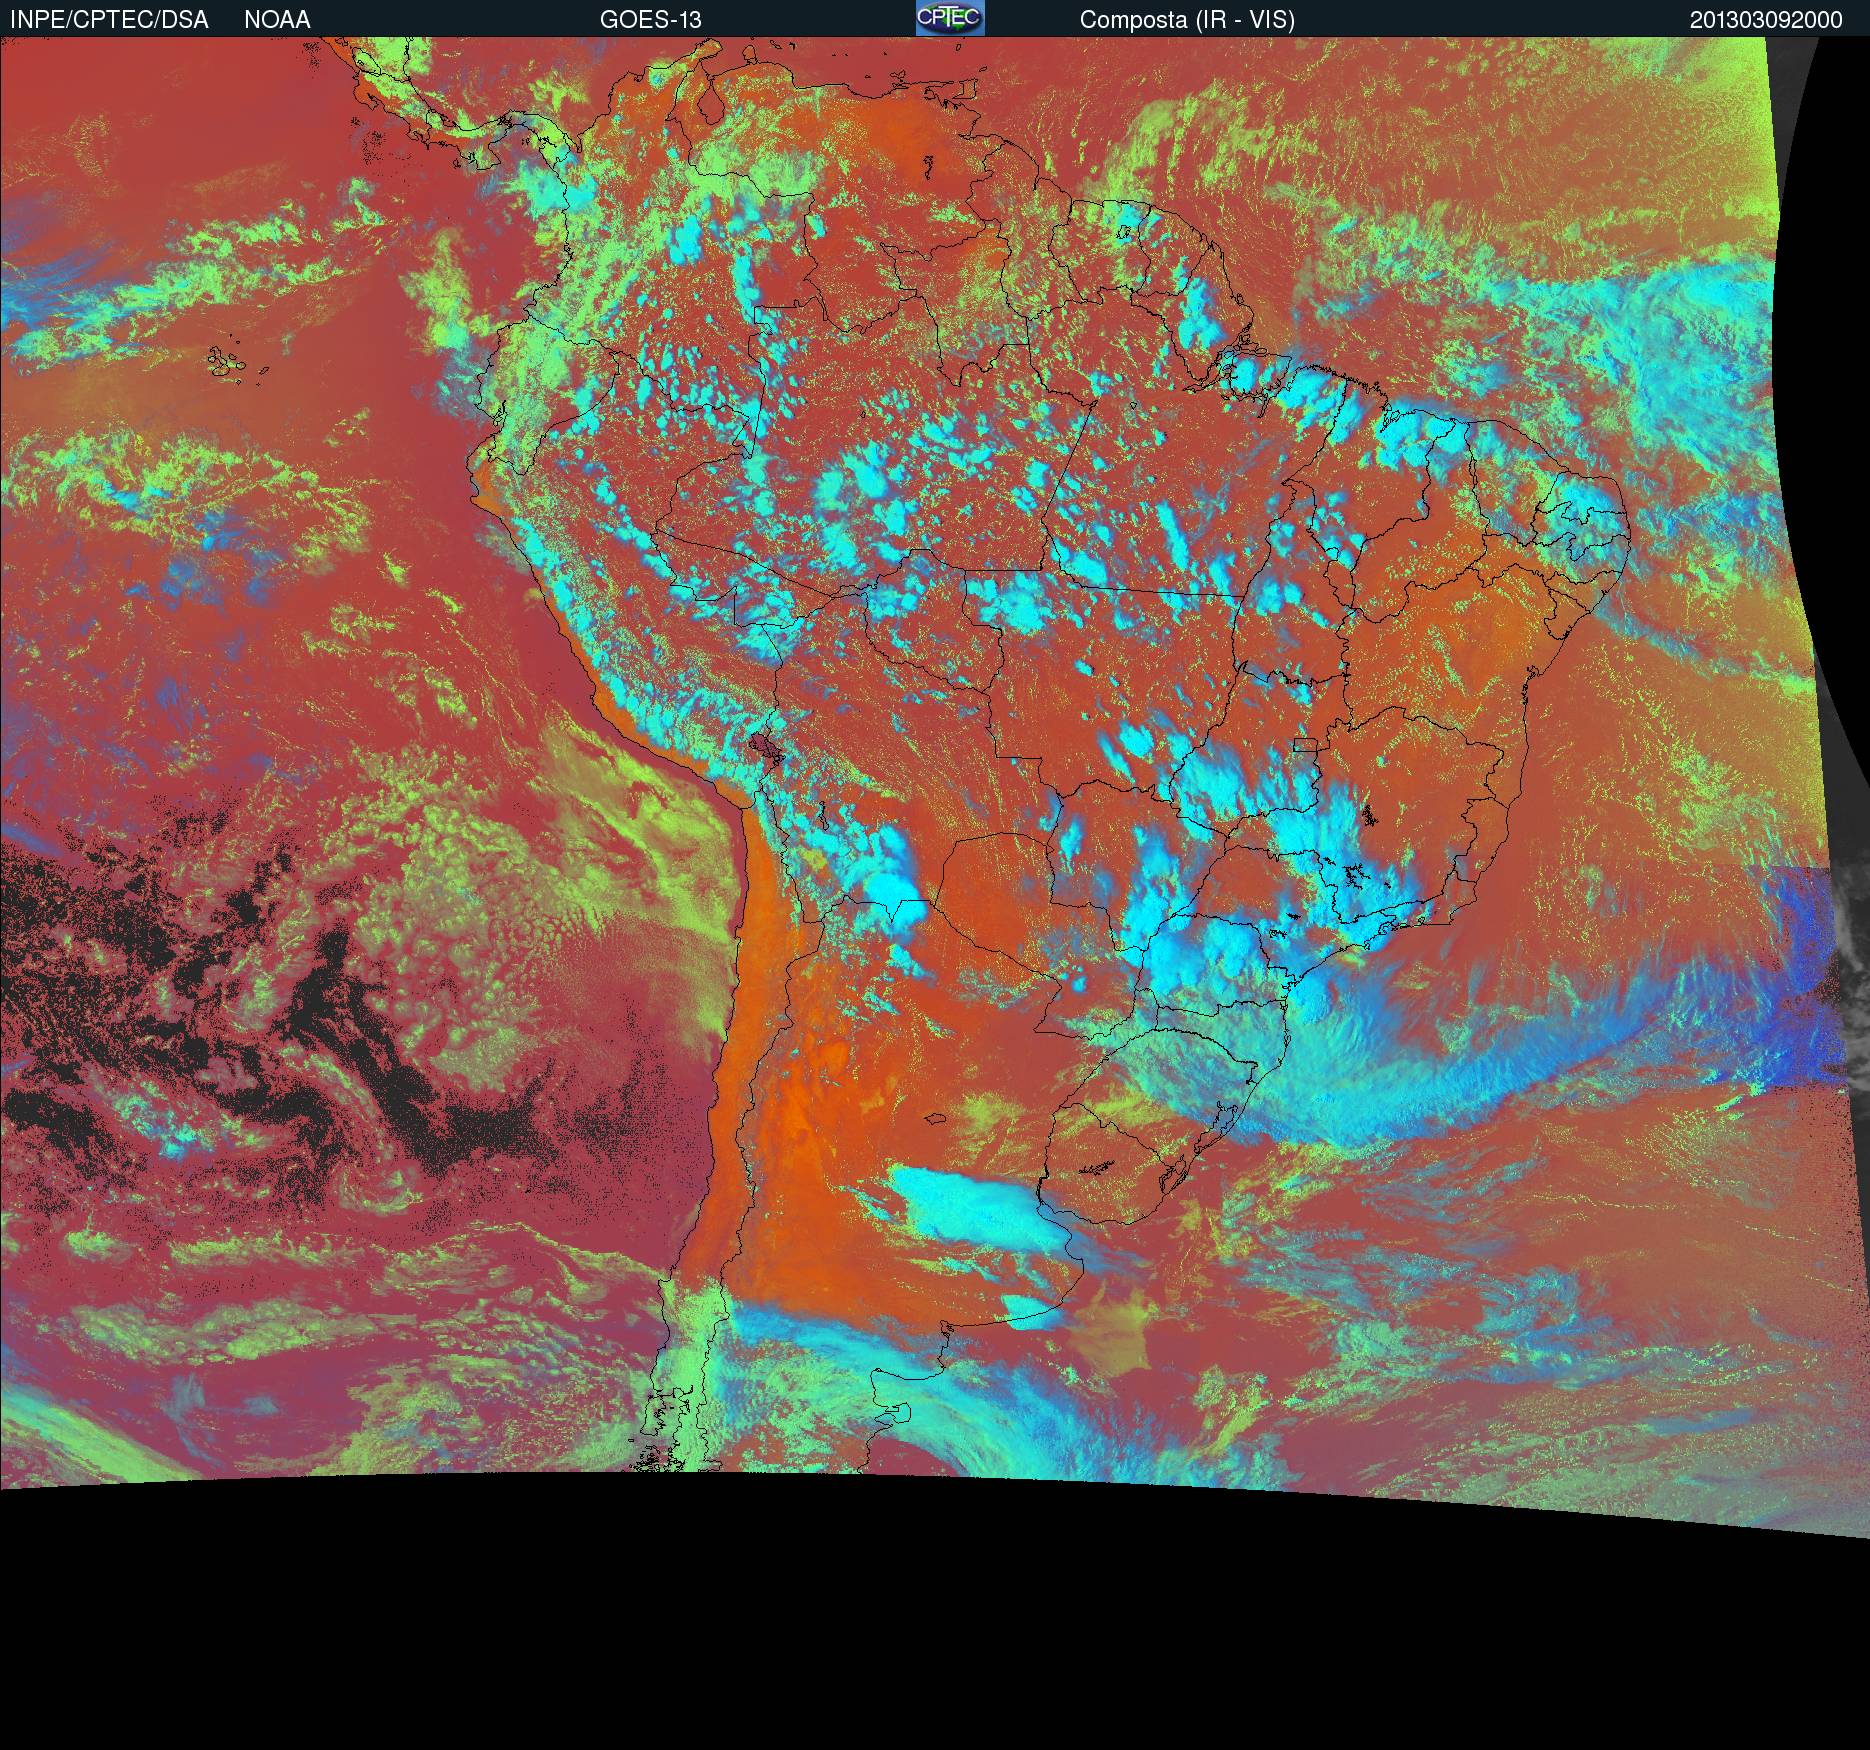
Task: Click the NOAA label
Action: 277,20
